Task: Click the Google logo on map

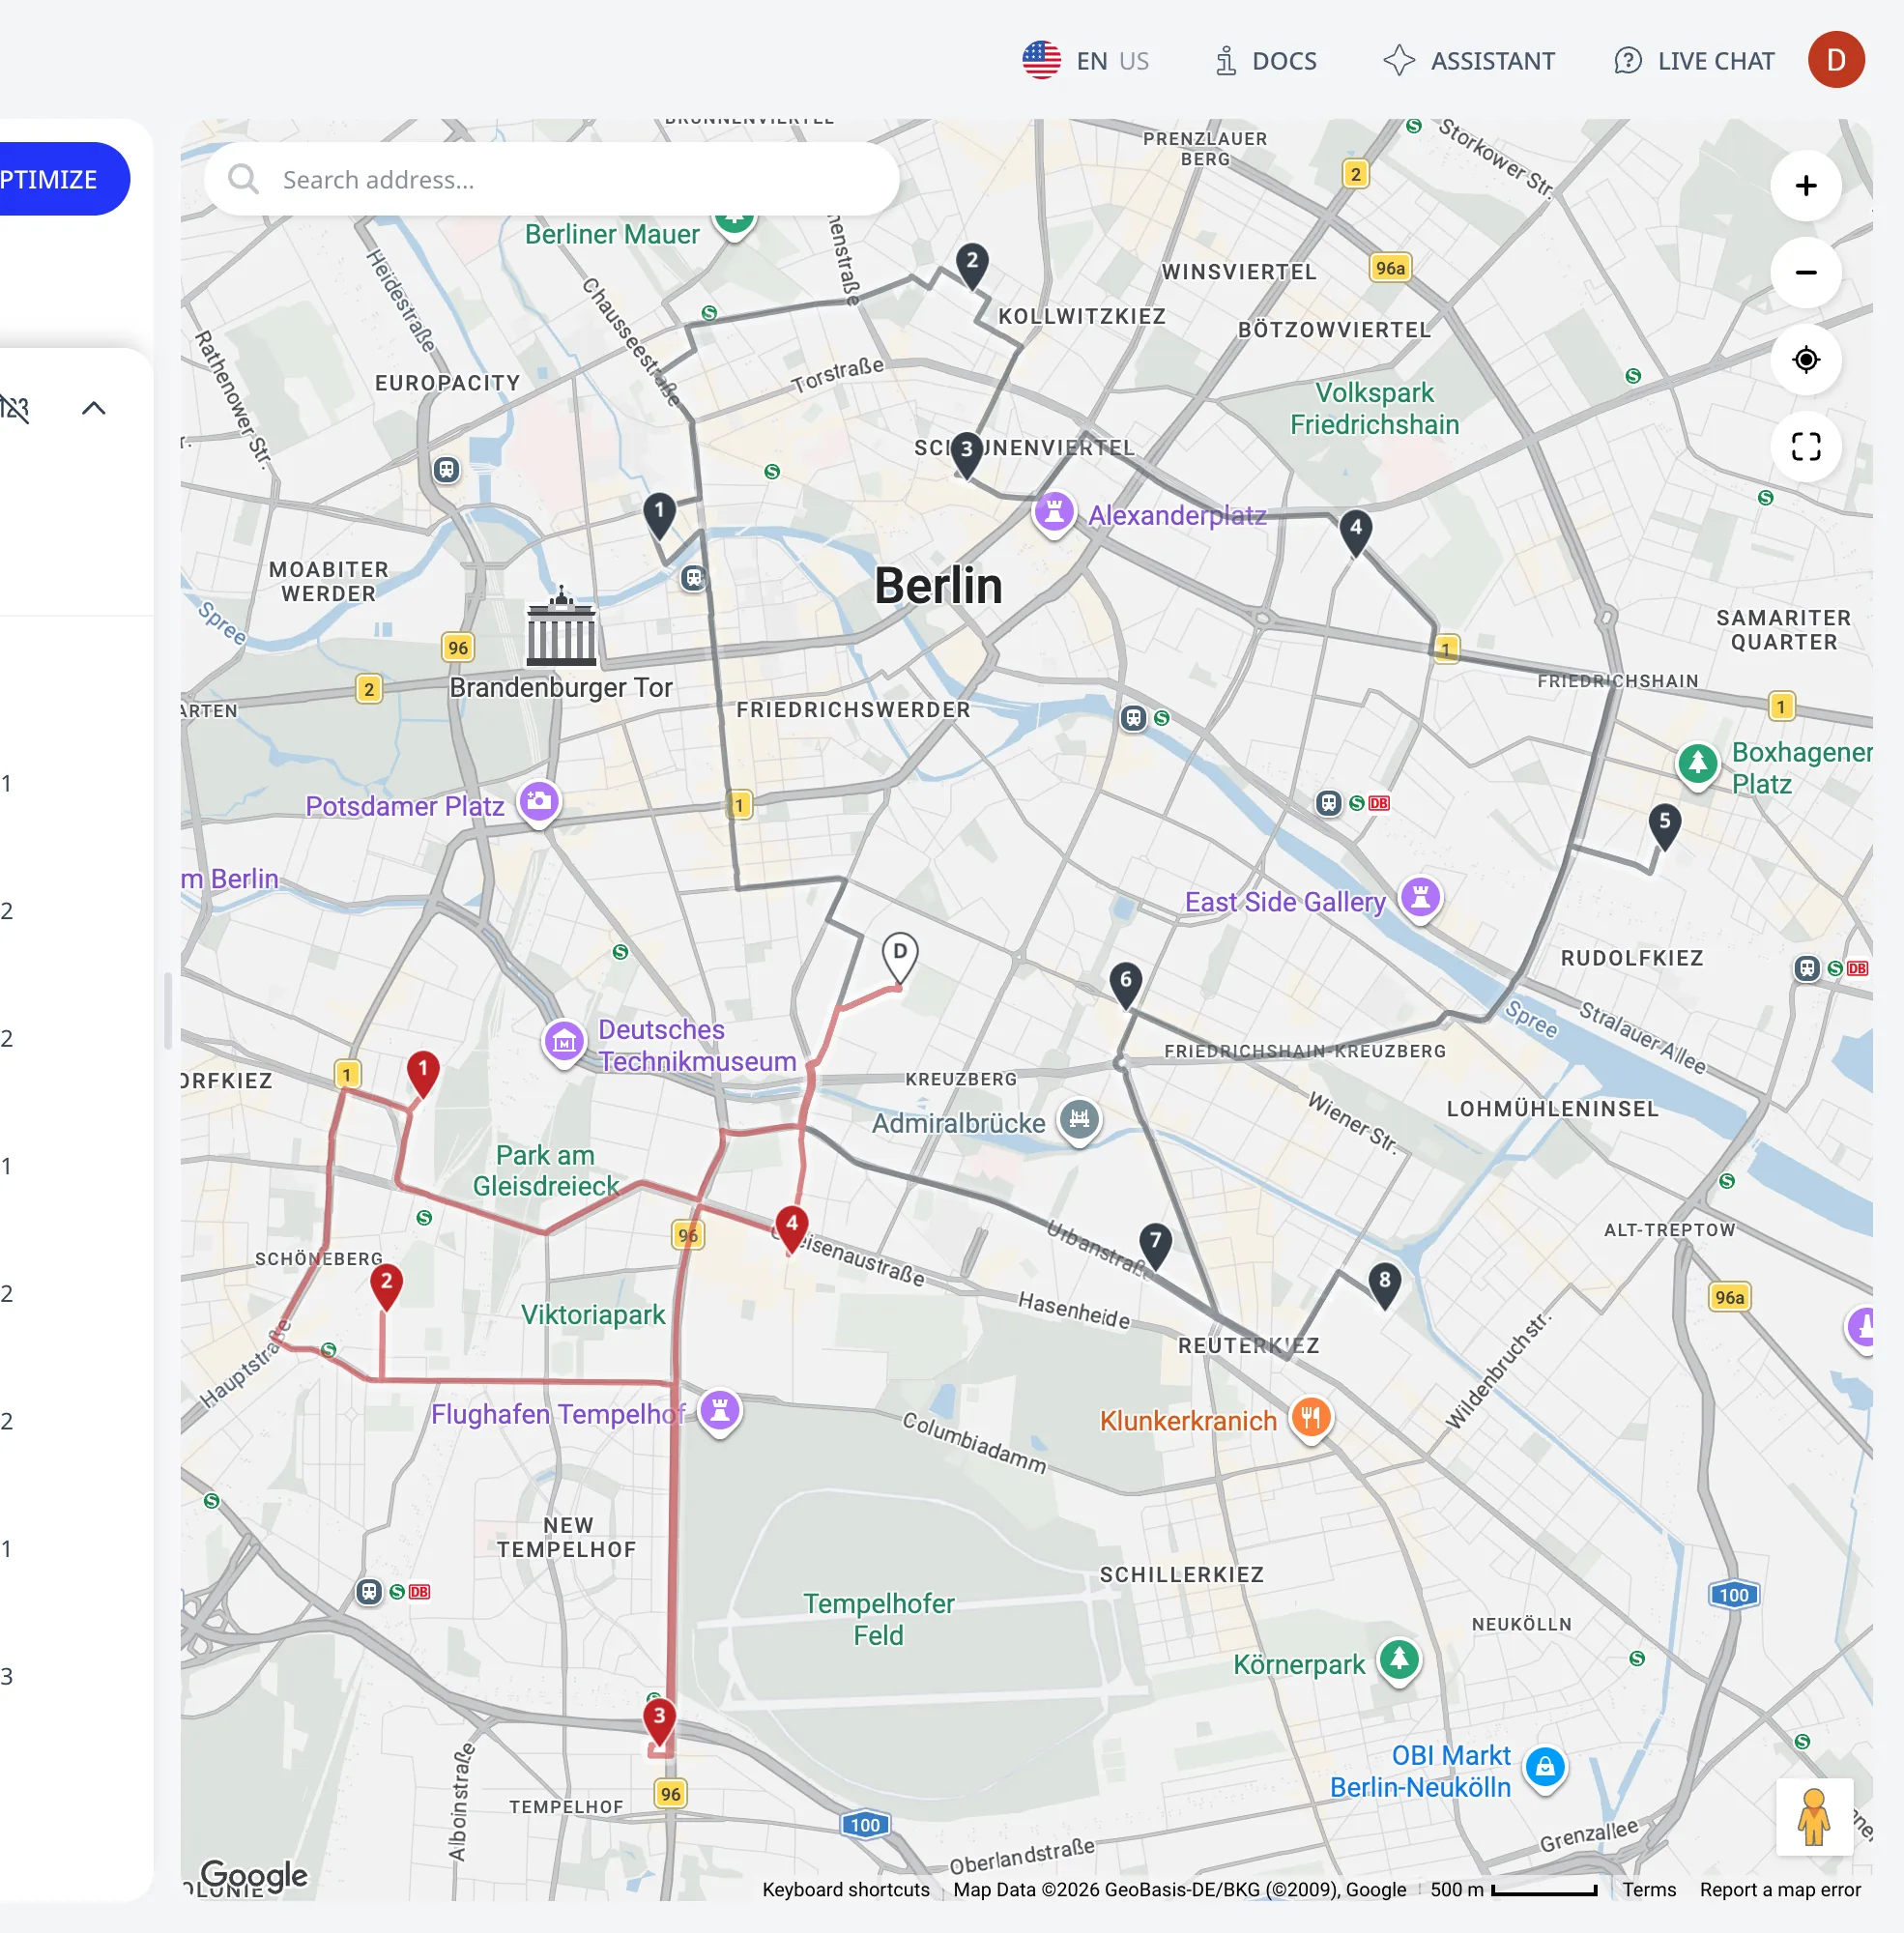Action: [254, 1874]
